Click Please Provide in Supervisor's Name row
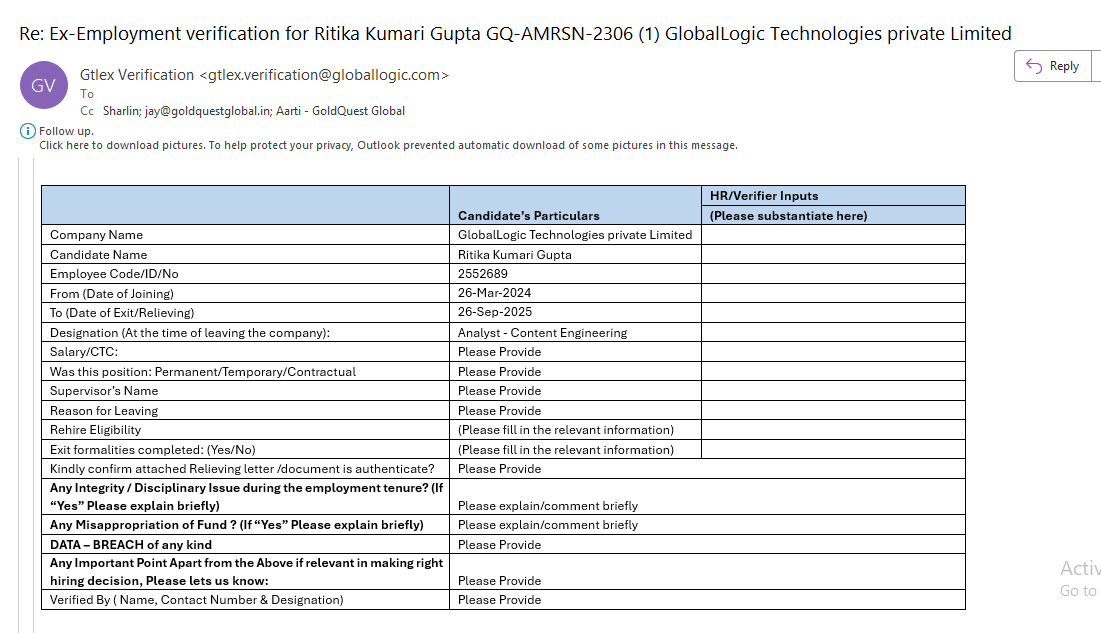The height and width of the screenshot is (633, 1101). tap(499, 391)
